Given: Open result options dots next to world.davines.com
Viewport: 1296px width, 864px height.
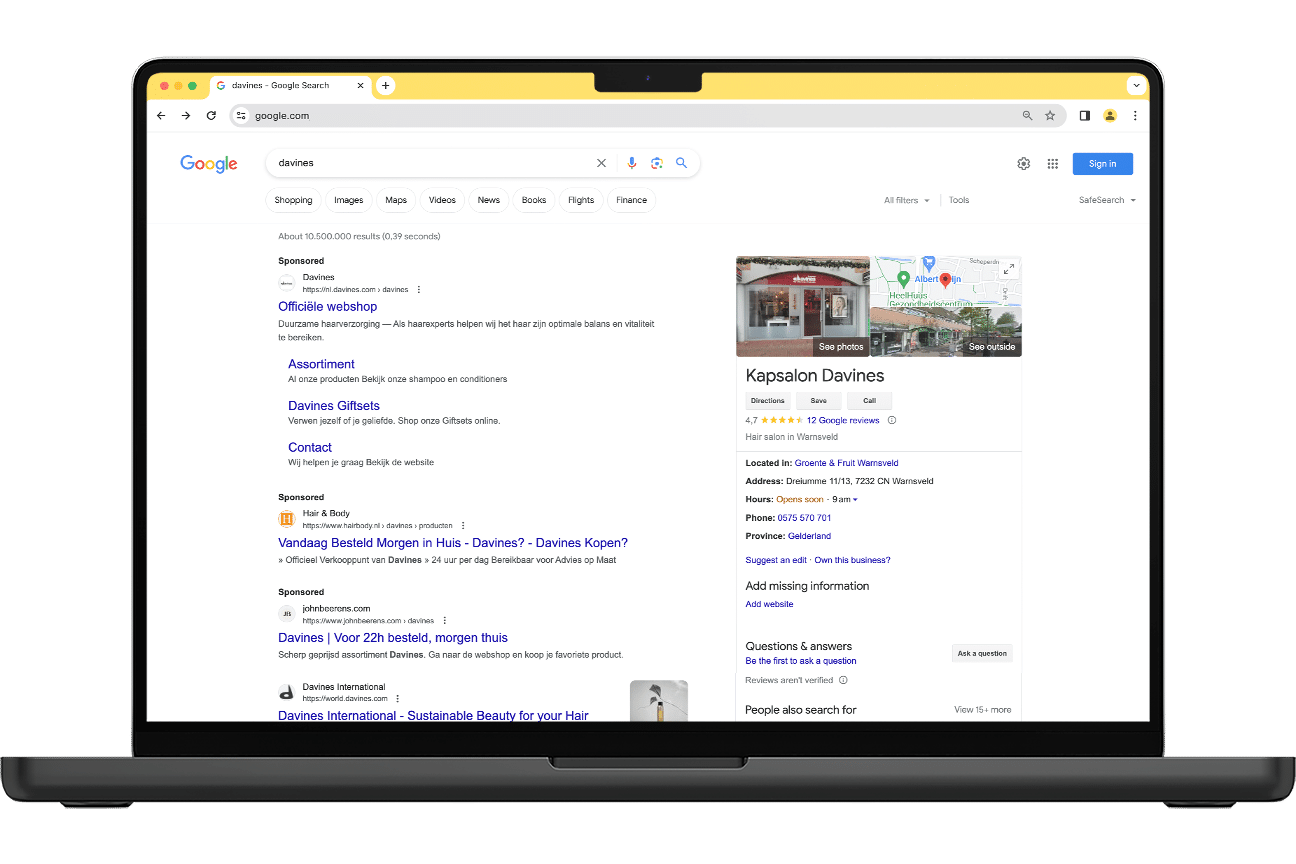Looking at the screenshot, I should click(x=398, y=699).
